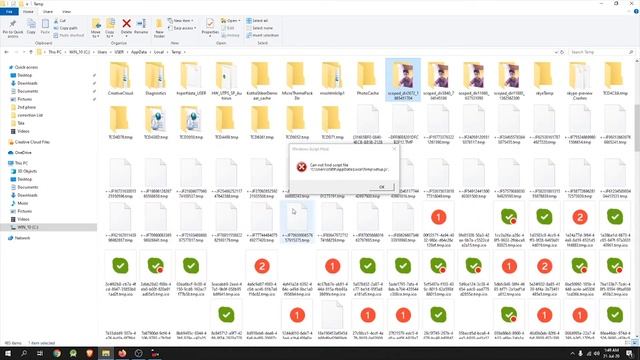Screen dimensions: 640x360
Task: Click the taskbar Search icon
Action: coord(24,353)
